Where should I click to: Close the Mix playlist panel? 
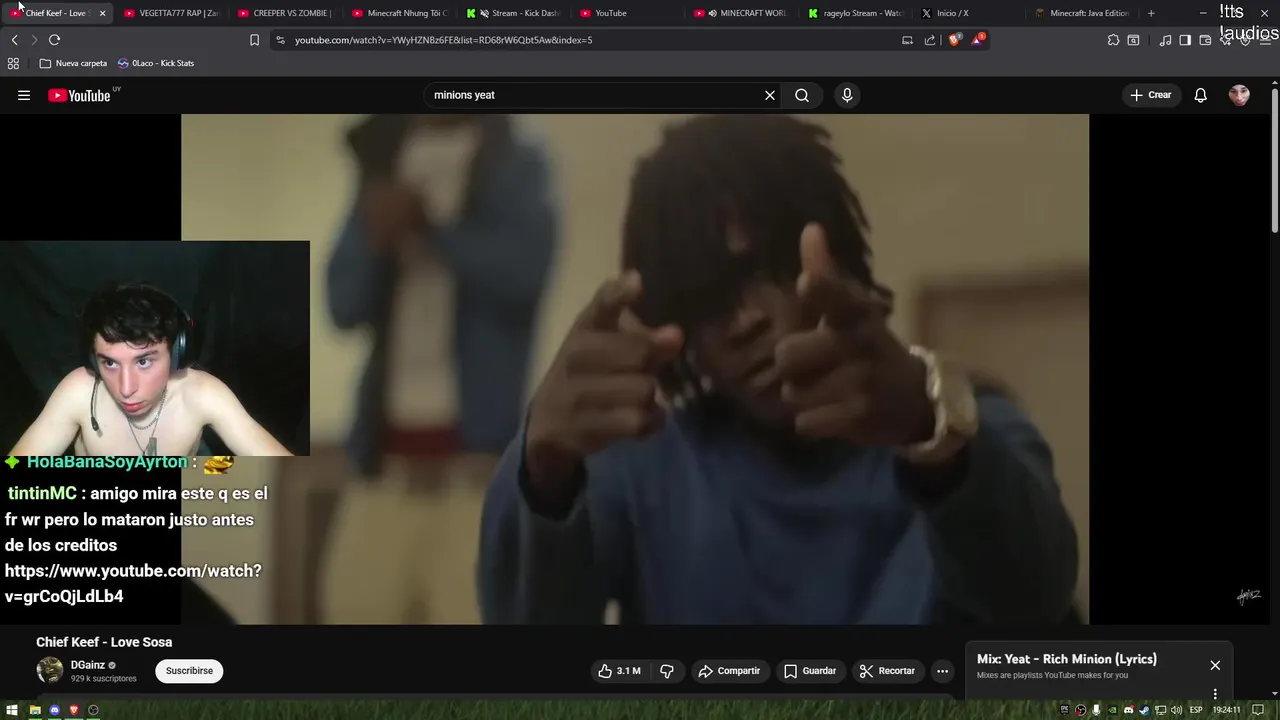(1215, 665)
